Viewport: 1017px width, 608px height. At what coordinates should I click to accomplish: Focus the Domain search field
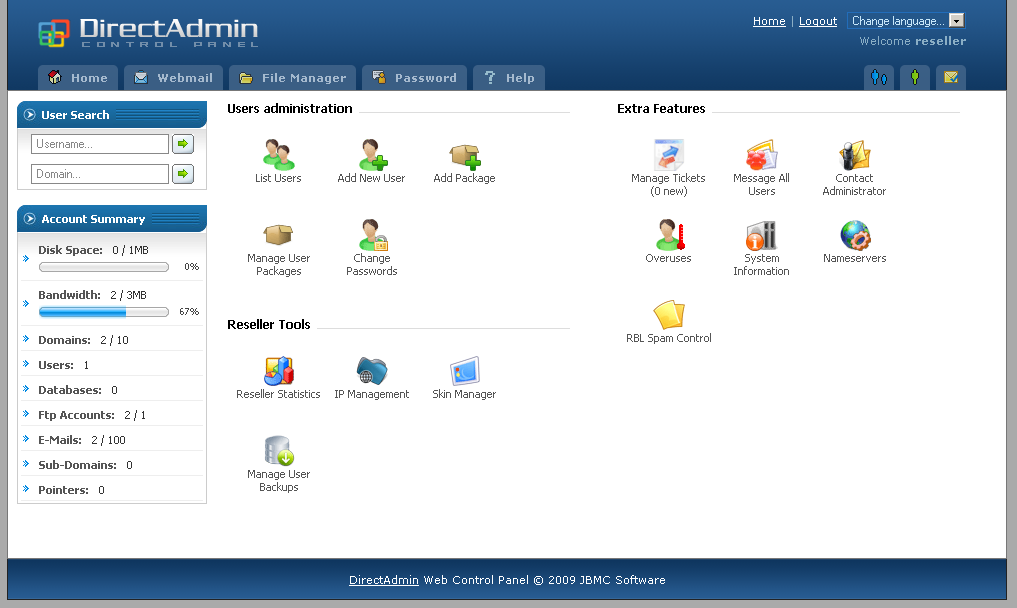(100, 174)
